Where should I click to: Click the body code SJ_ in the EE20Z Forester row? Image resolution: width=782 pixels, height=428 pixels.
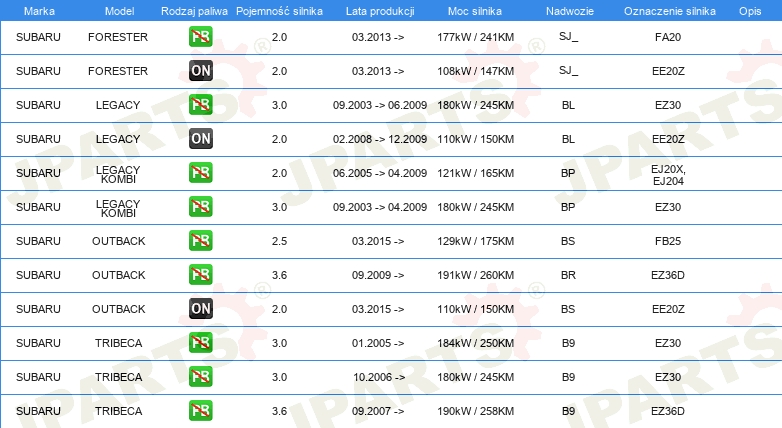click(569, 71)
